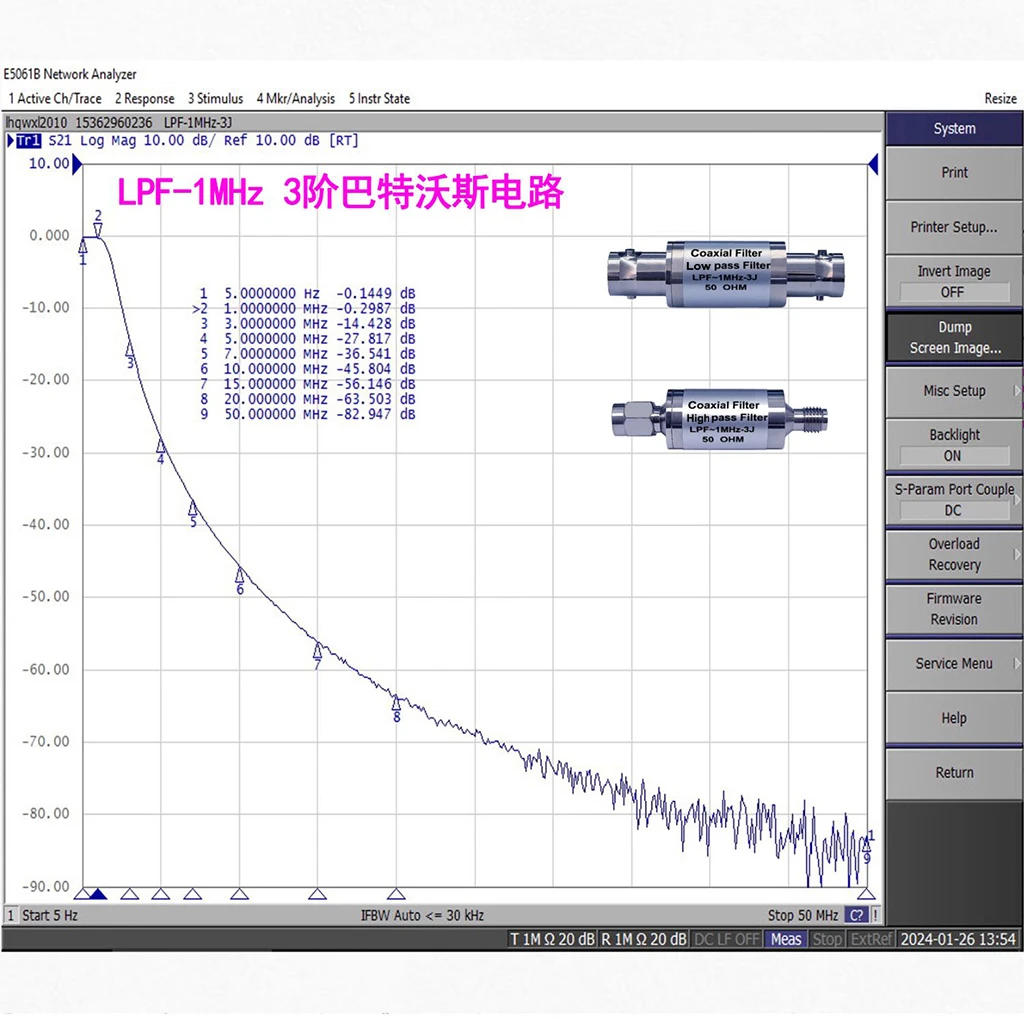Expand the Misc Setup submenu
This screenshot has width=1024, height=1024.
click(953, 391)
